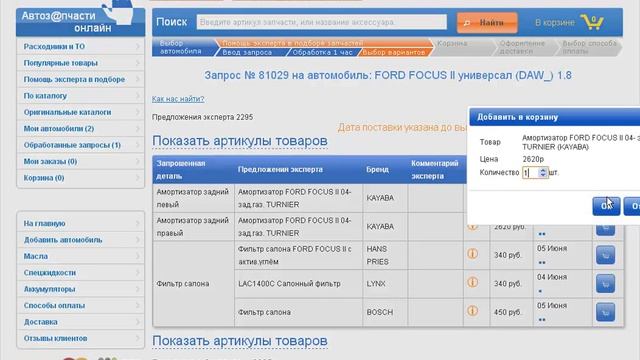The width and height of the screenshot is (640, 360).
Task: Select the Выбор способа оплаты step
Action: pos(589,47)
